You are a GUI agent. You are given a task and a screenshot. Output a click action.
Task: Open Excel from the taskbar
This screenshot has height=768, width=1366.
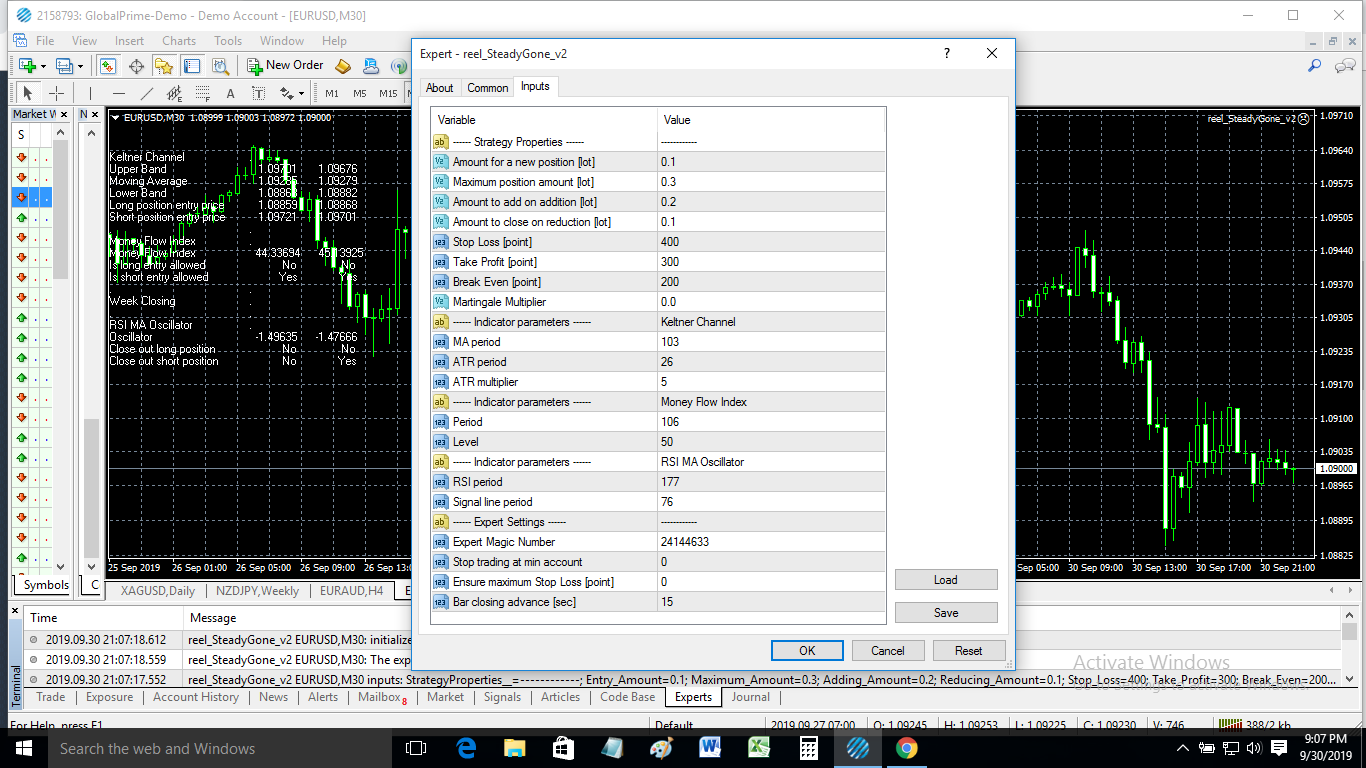(x=760, y=748)
